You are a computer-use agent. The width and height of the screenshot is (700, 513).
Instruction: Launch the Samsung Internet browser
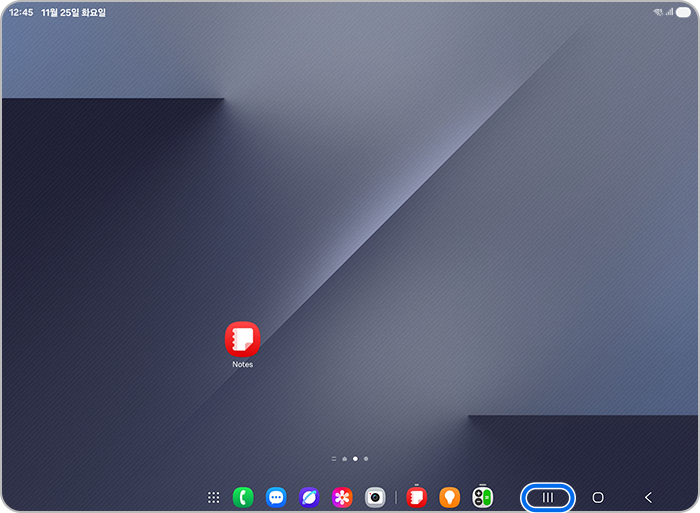[x=309, y=497]
